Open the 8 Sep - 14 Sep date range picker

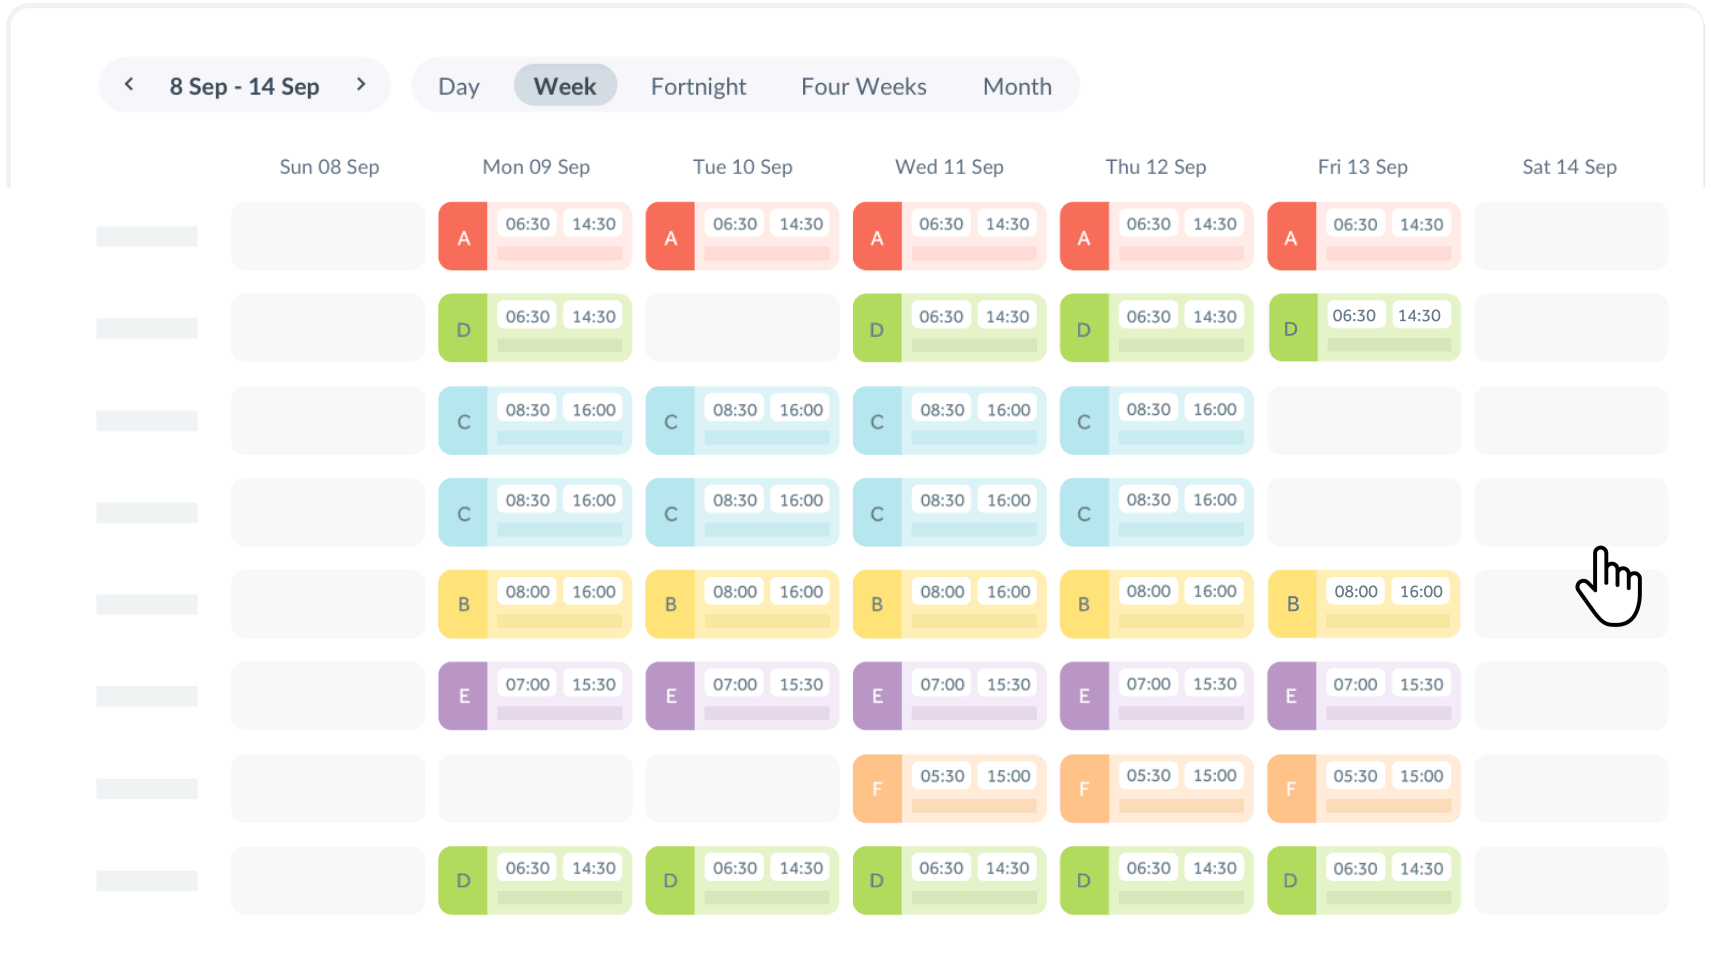pyautogui.click(x=245, y=86)
